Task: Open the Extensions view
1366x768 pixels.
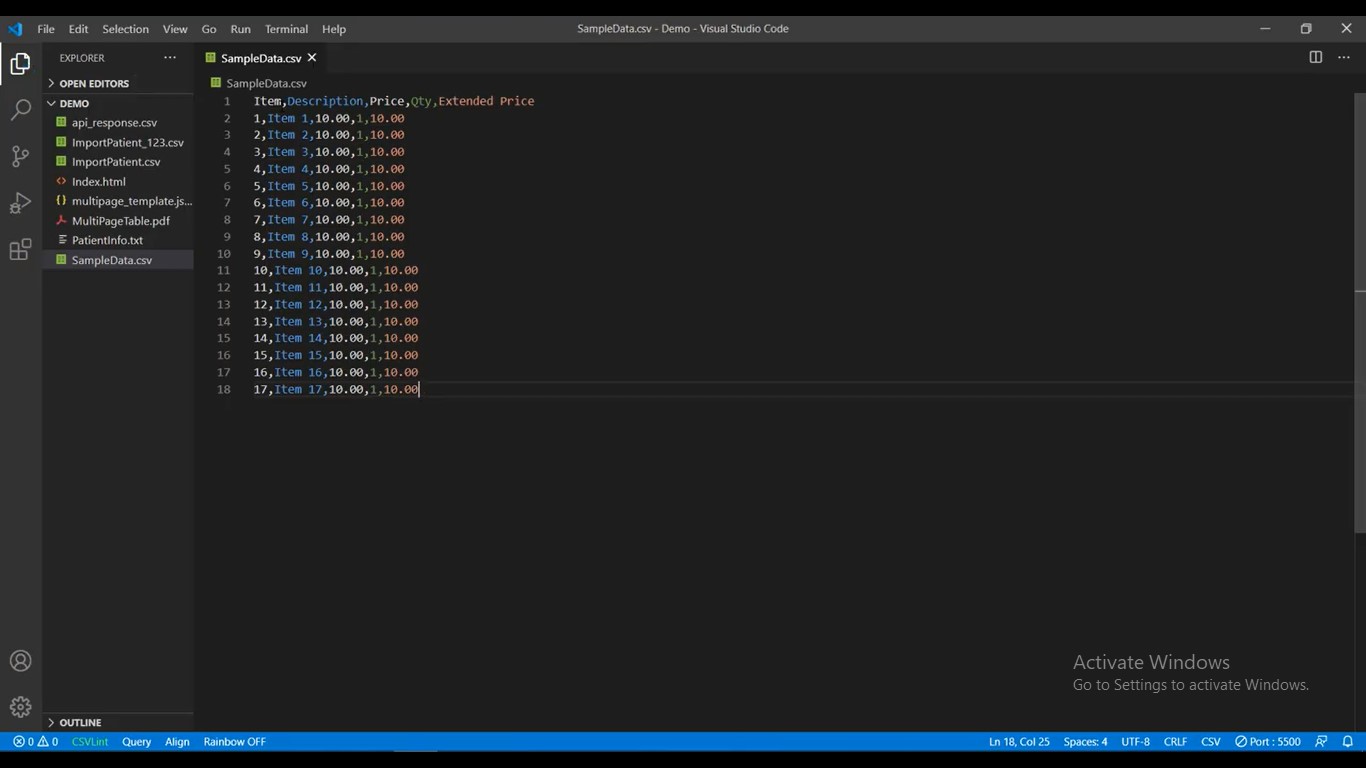Action: pyautogui.click(x=20, y=250)
